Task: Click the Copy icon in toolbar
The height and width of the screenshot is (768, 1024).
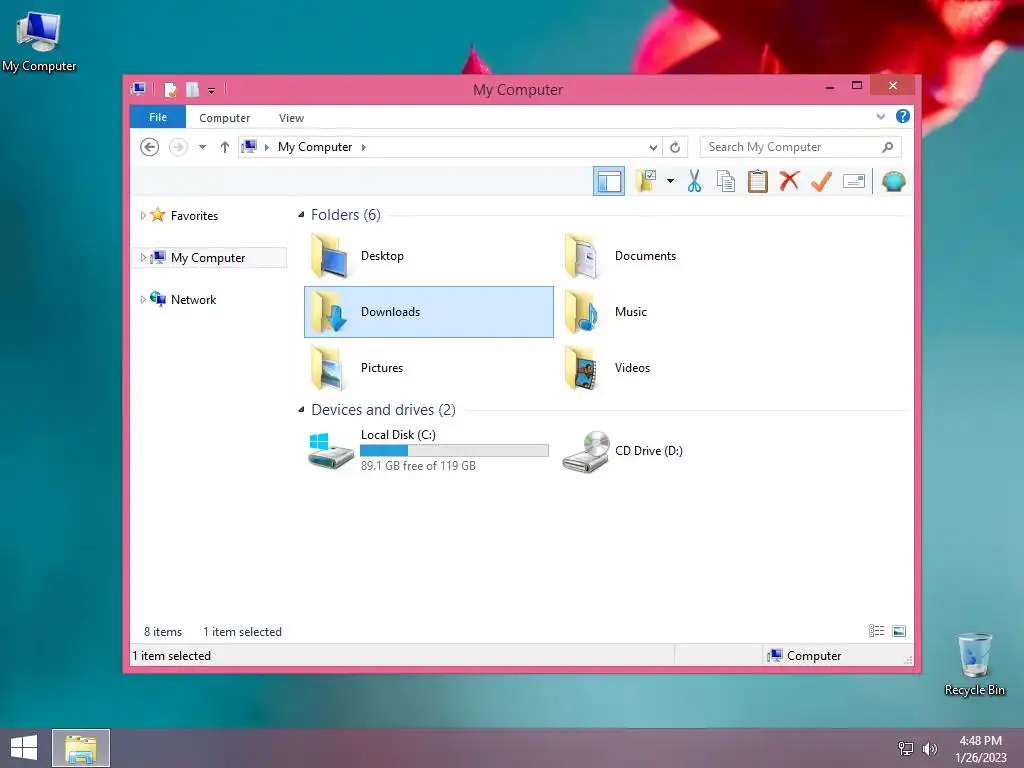Action: tap(726, 181)
